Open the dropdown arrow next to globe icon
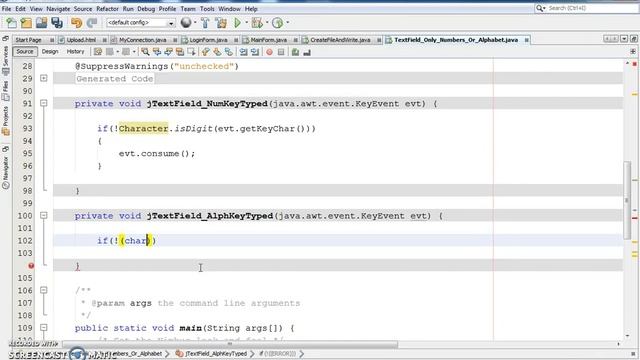Image resolution: width=640 pixels, height=360 pixels. (195, 23)
